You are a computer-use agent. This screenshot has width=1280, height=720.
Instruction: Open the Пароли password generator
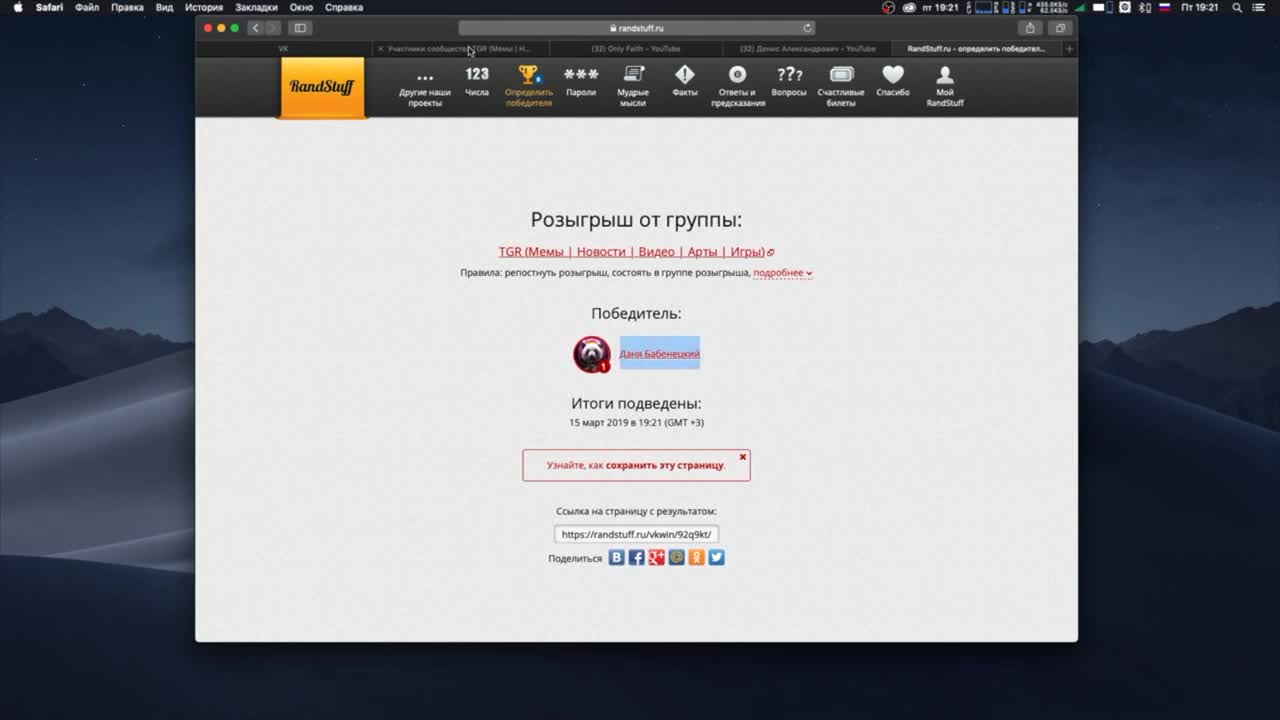(x=581, y=81)
